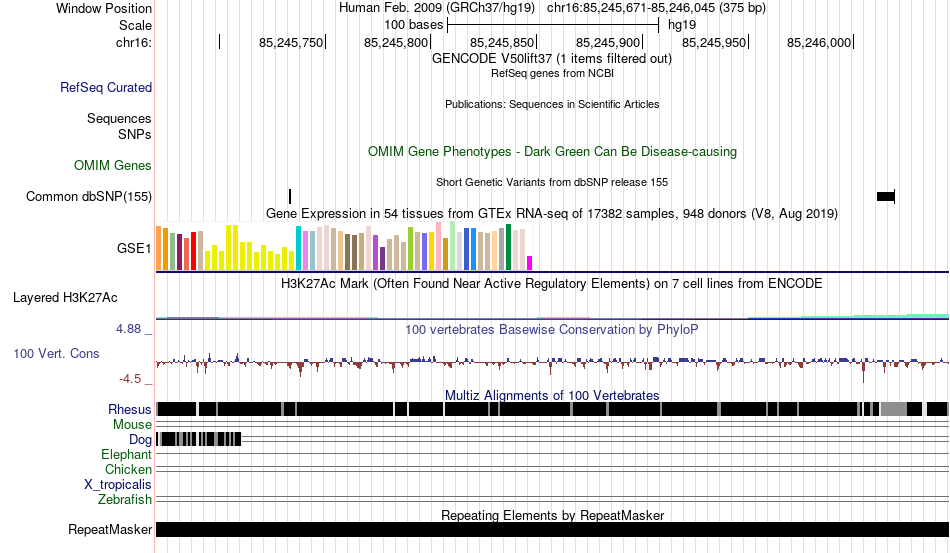Click the 100 bases scale bar

[x=553, y=25]
